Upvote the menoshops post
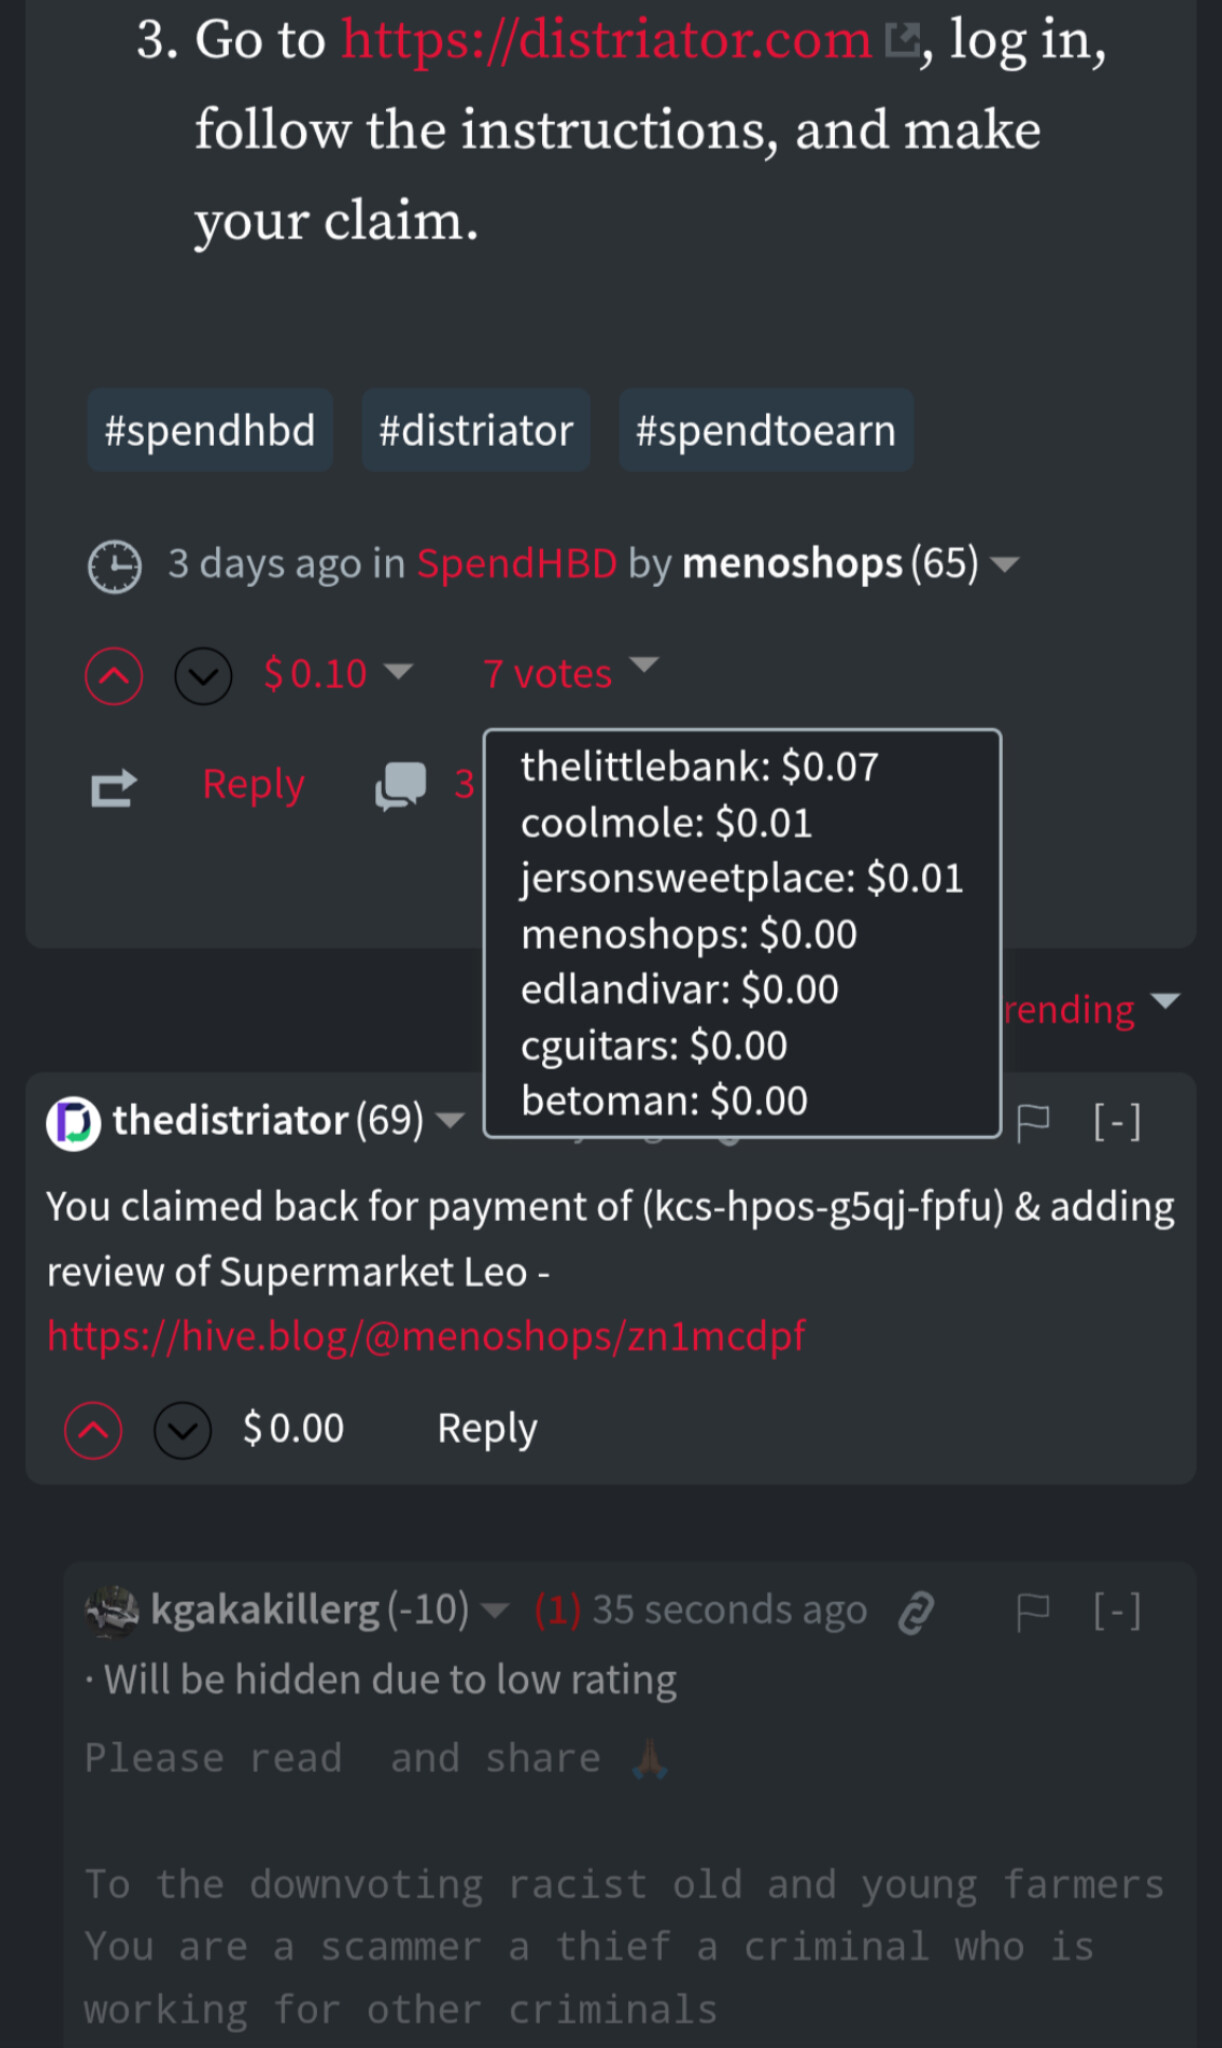 coord(114,676)
